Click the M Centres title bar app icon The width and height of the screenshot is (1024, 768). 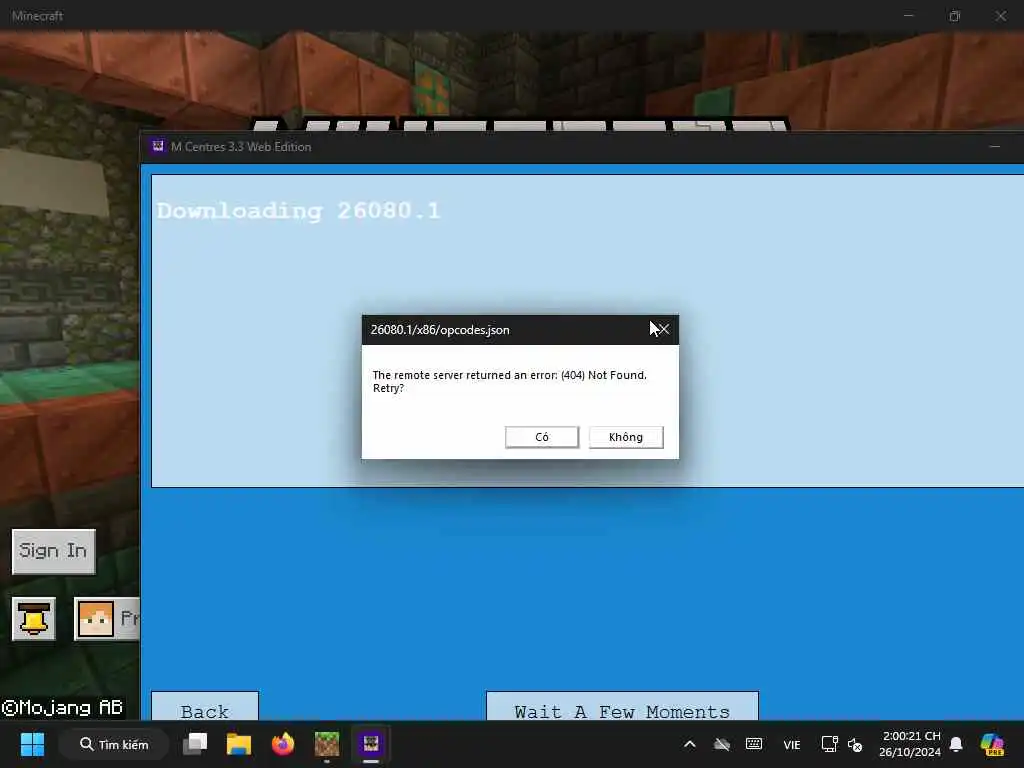click(157, 146)
